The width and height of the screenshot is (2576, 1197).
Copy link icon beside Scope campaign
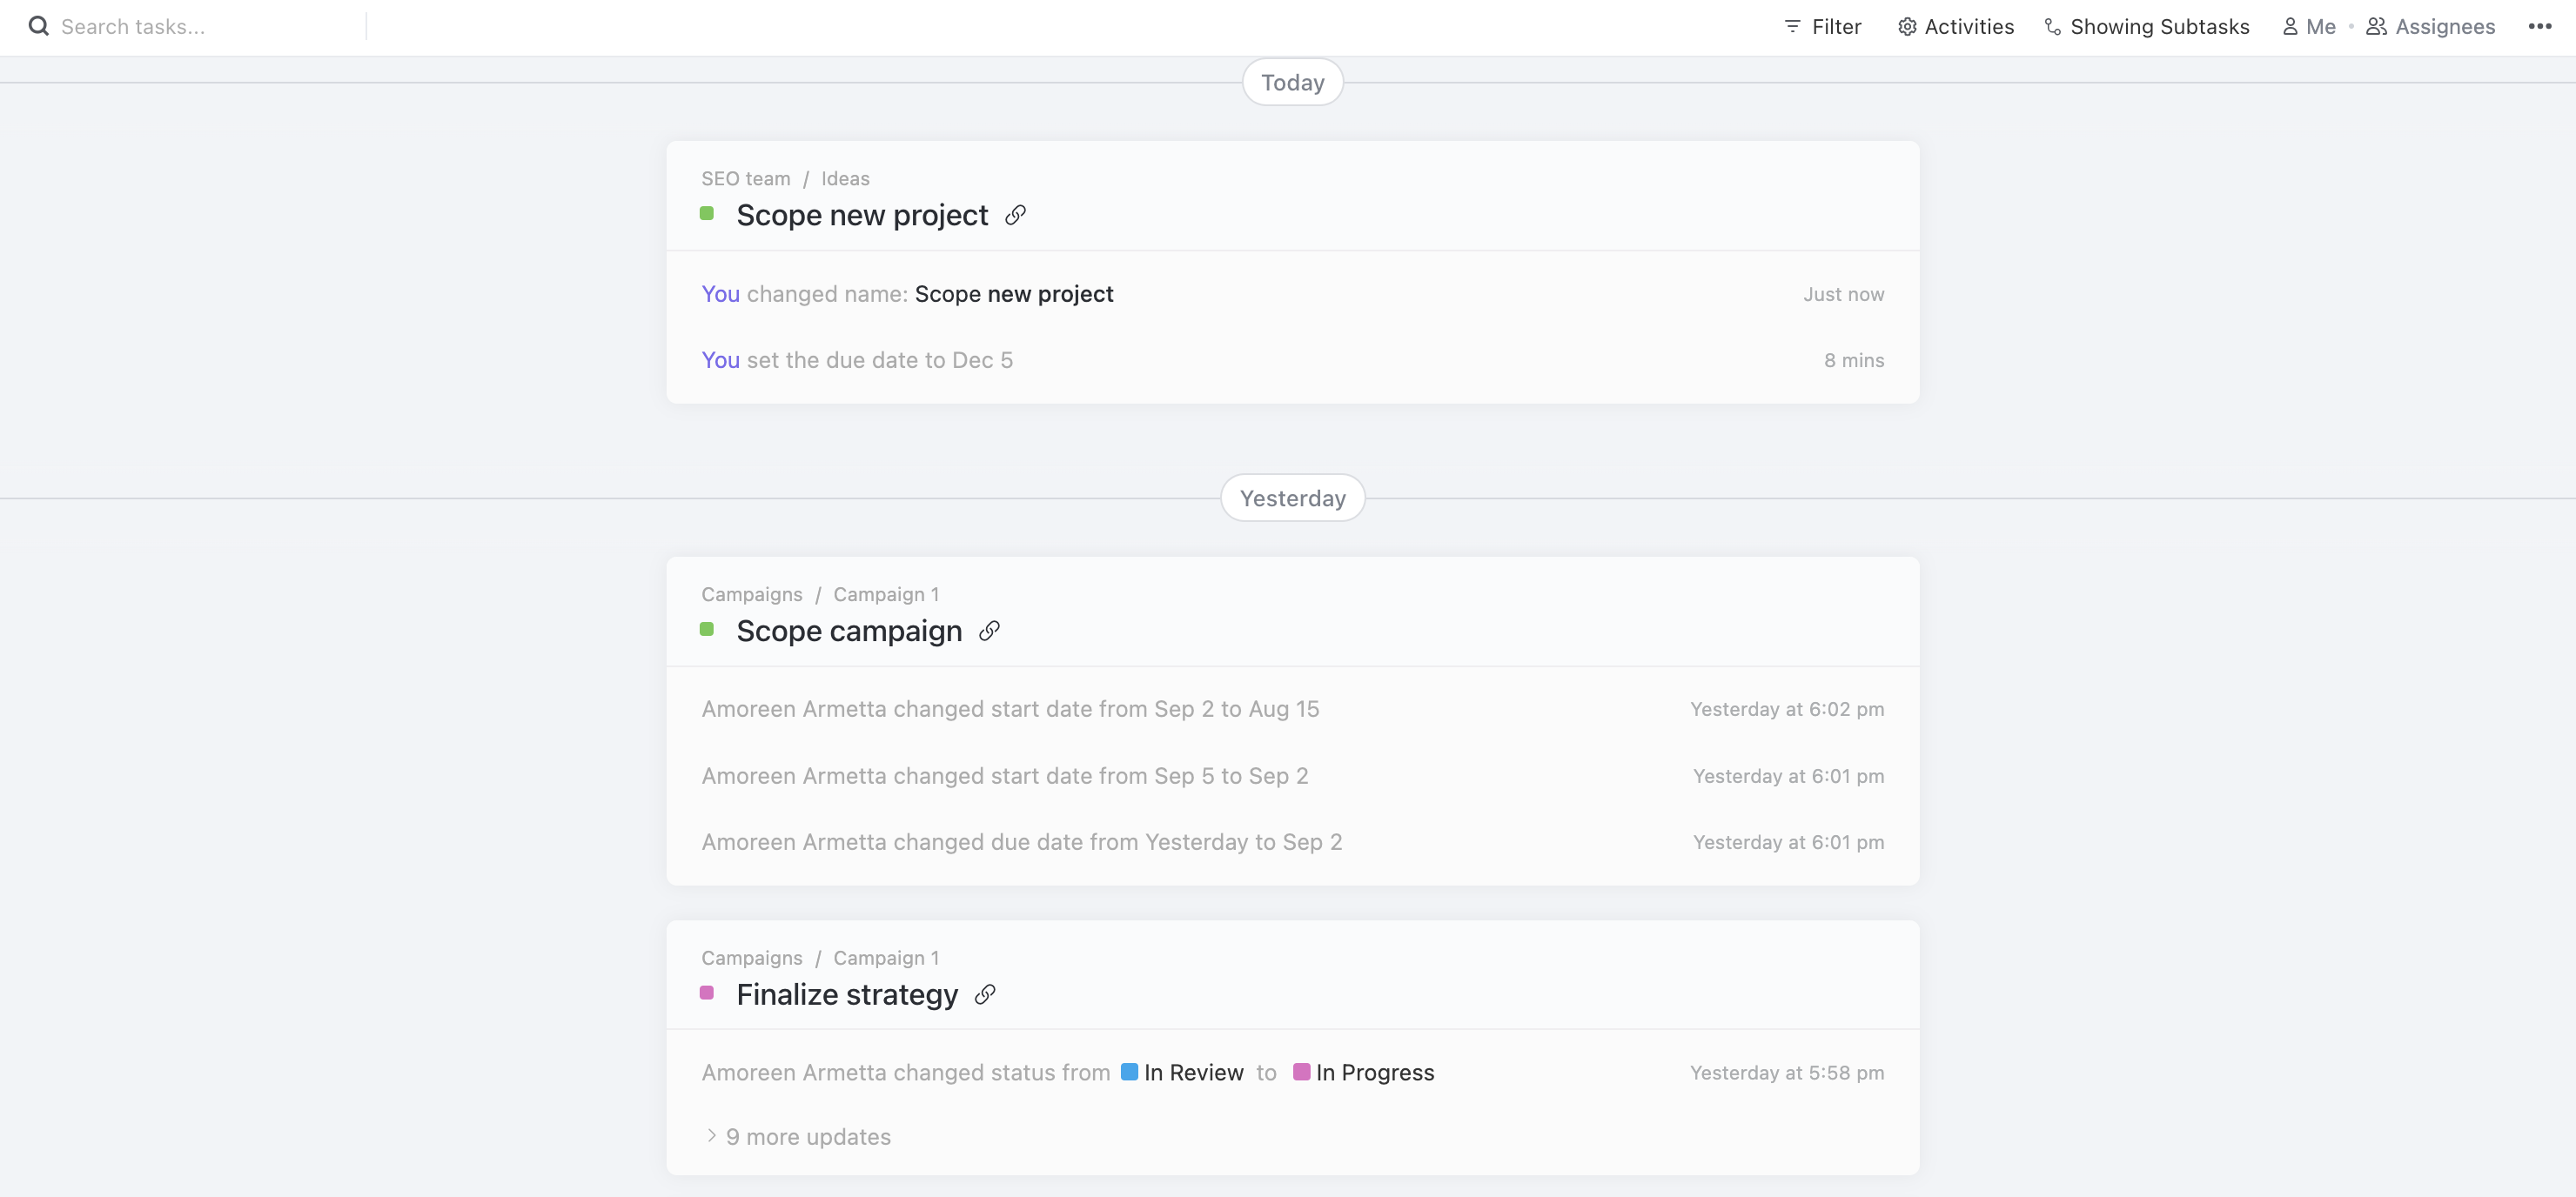pyautogui.click(x=989, y=631)
